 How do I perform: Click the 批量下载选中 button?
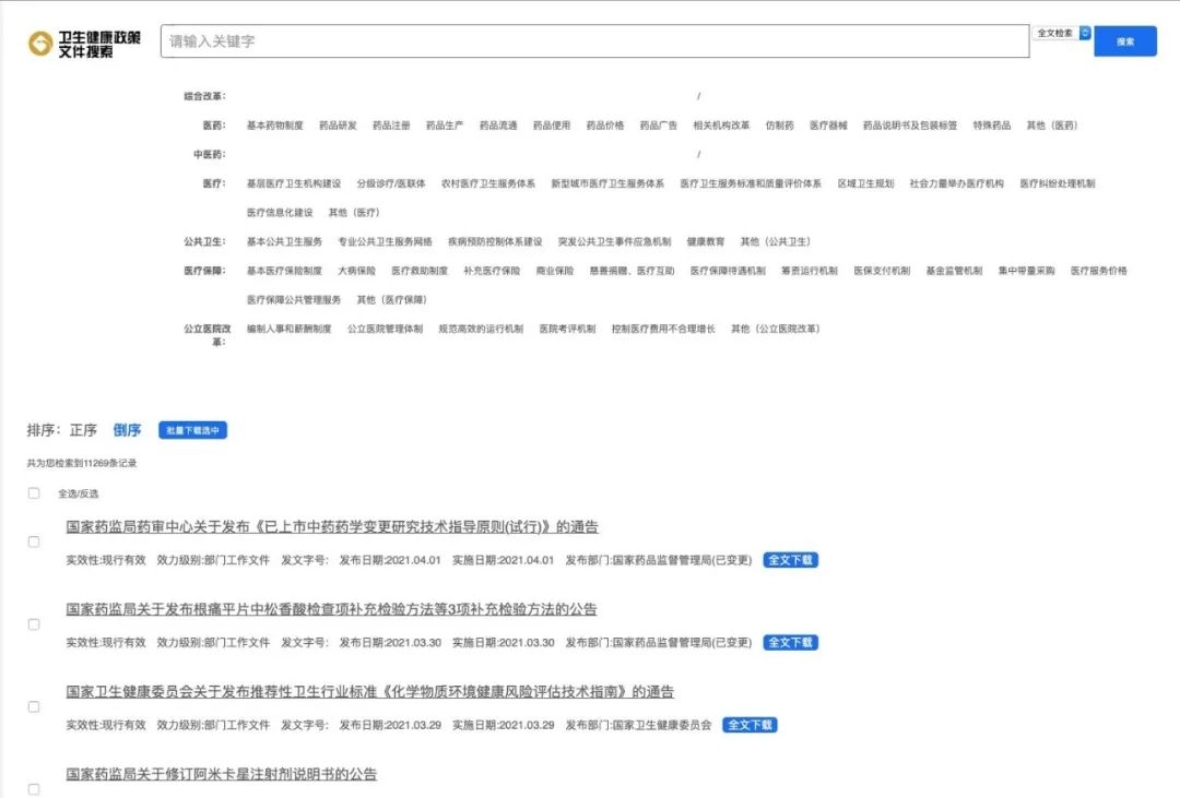coord(193,430)
